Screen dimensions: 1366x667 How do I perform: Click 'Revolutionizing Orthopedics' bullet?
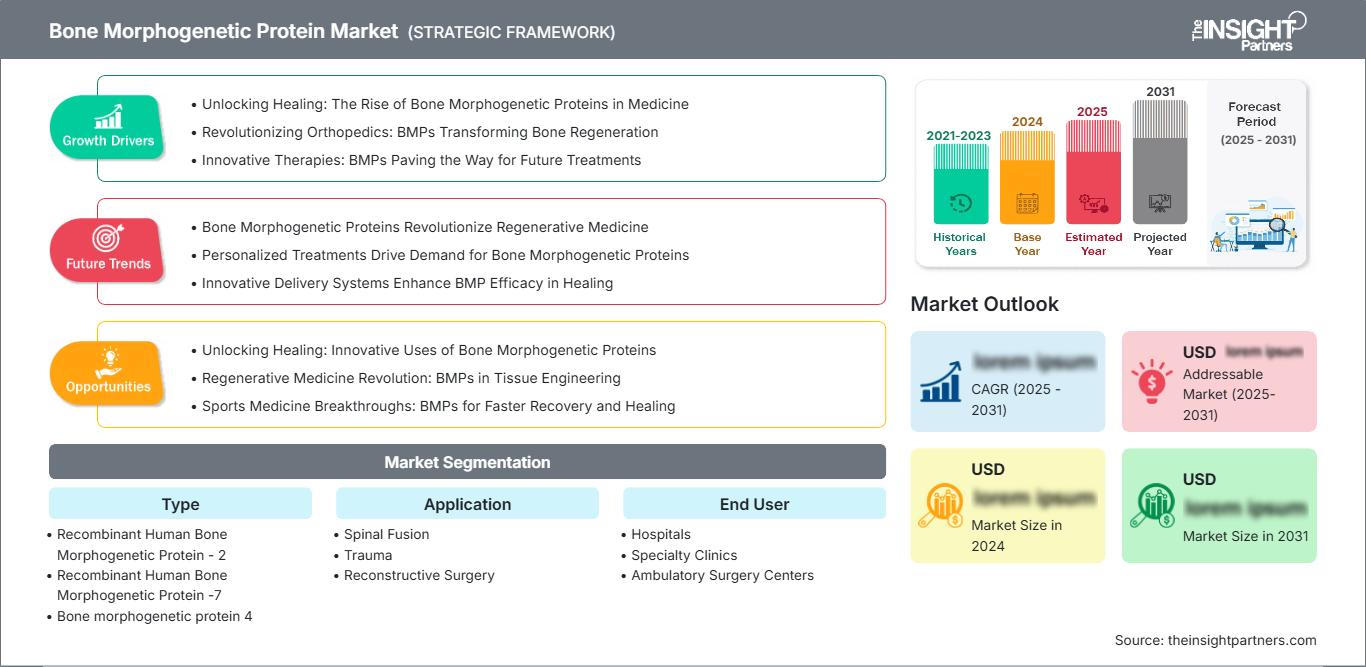[x=430, y=132]
